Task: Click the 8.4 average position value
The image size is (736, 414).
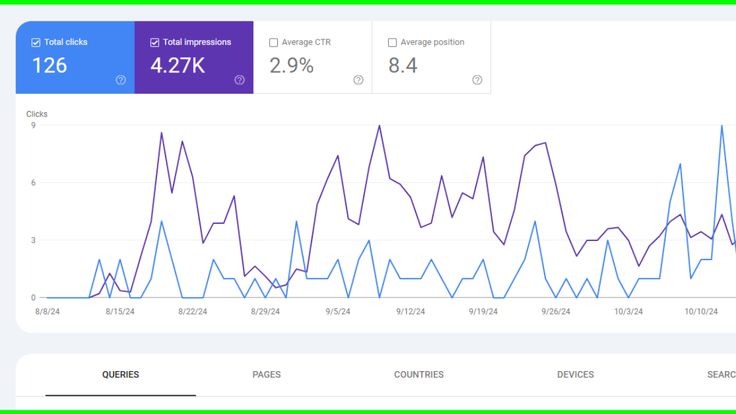Action: 403,66
